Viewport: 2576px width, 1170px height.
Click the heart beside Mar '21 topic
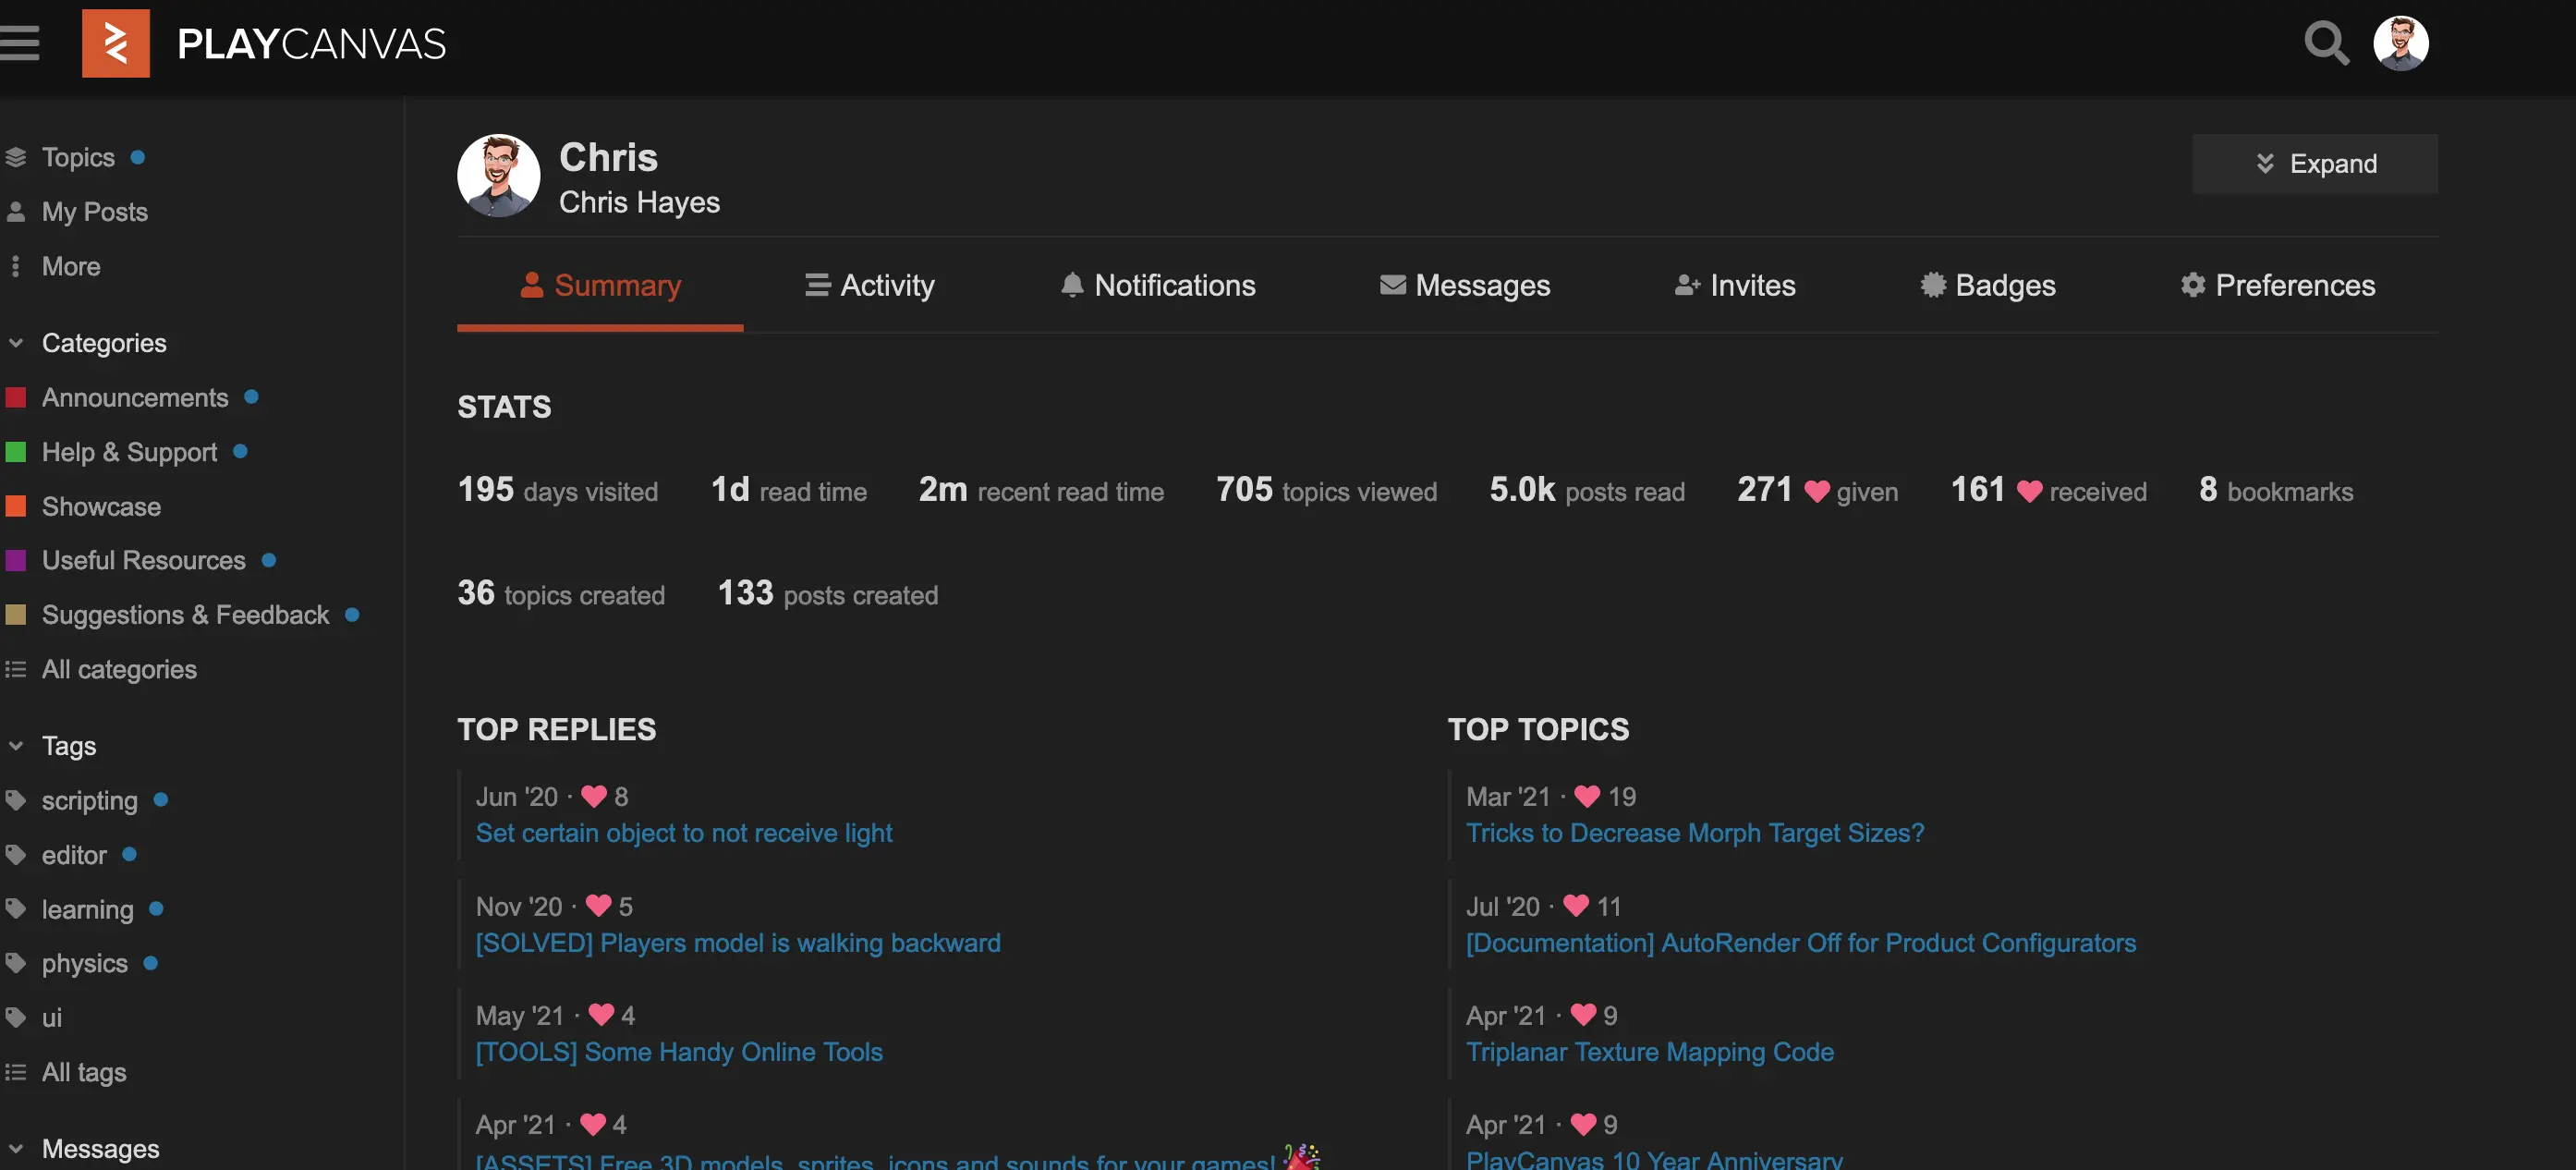1587,796
